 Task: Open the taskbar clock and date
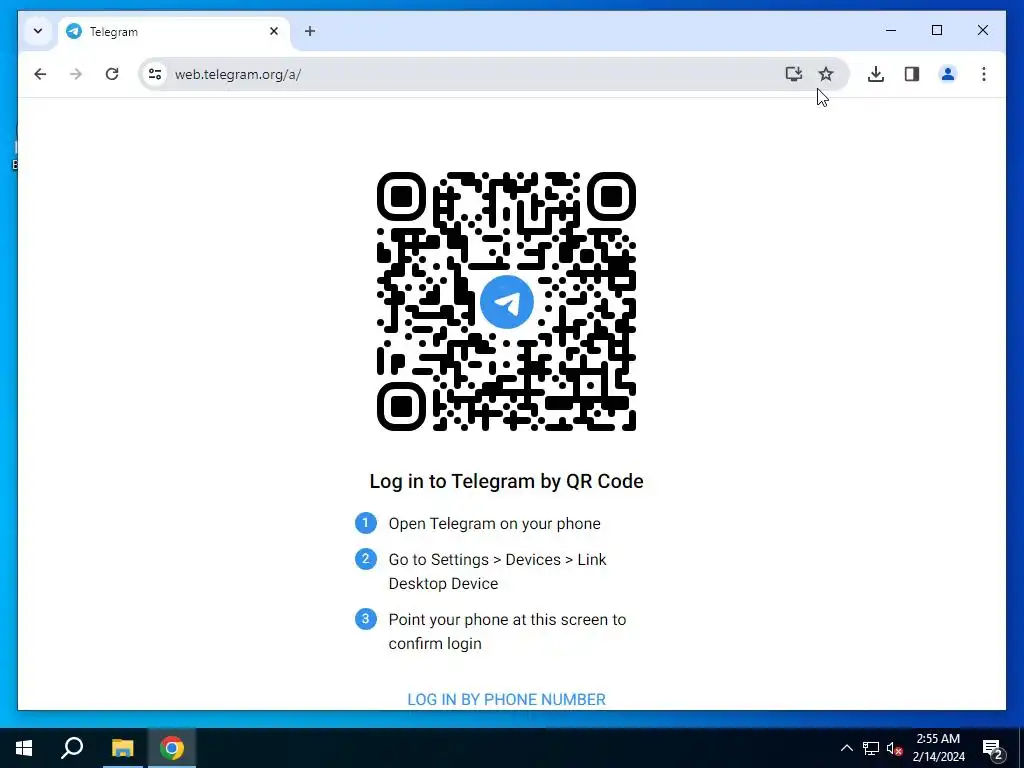pos(938,748)
